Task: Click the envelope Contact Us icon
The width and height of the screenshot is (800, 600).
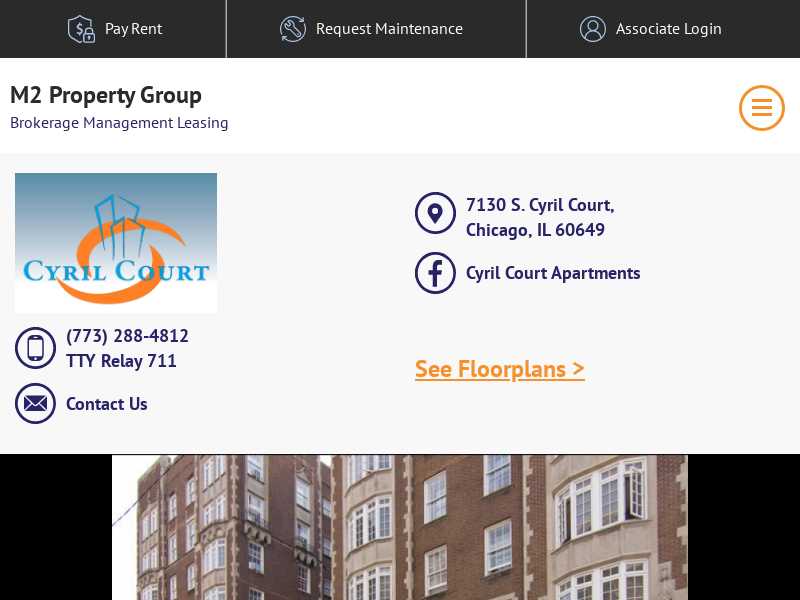Action: 35,404
